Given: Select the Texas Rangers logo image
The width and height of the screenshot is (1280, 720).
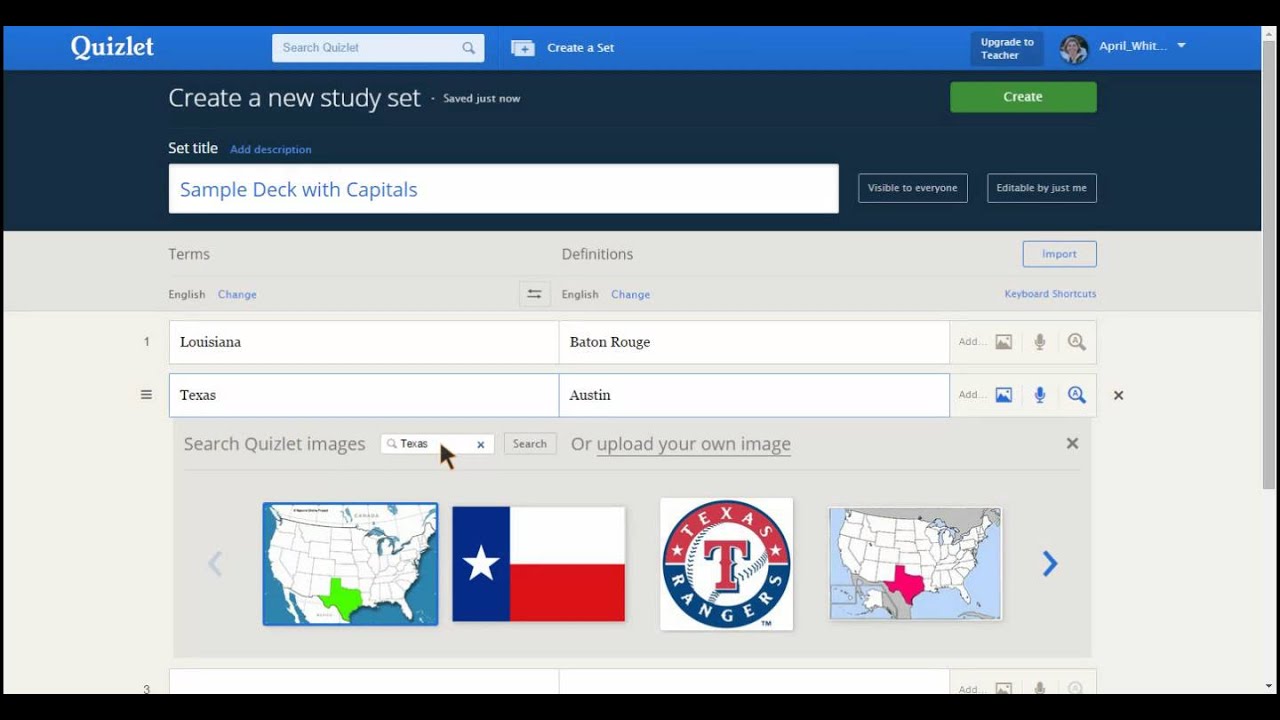Looking at the screenshot, I should (727, 564).
